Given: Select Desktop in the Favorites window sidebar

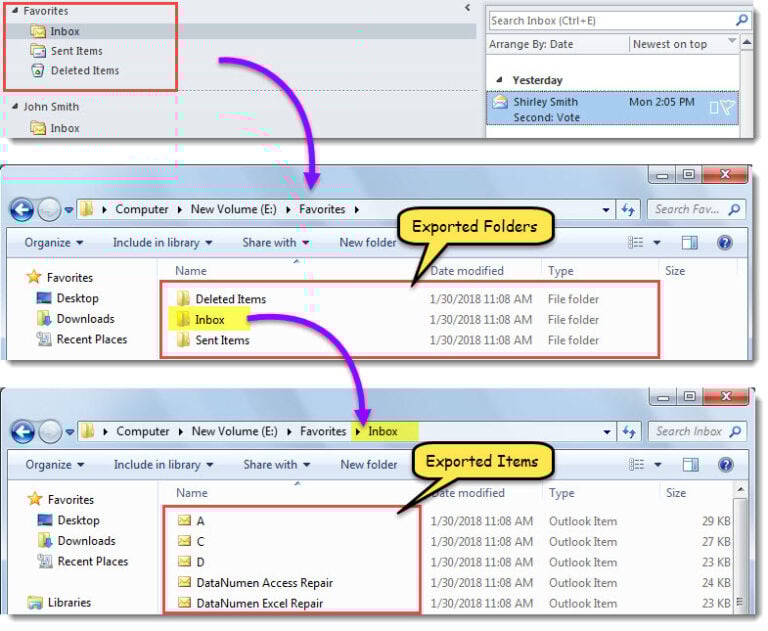Looking at the screenshot, I should click(x=68, y=298).
